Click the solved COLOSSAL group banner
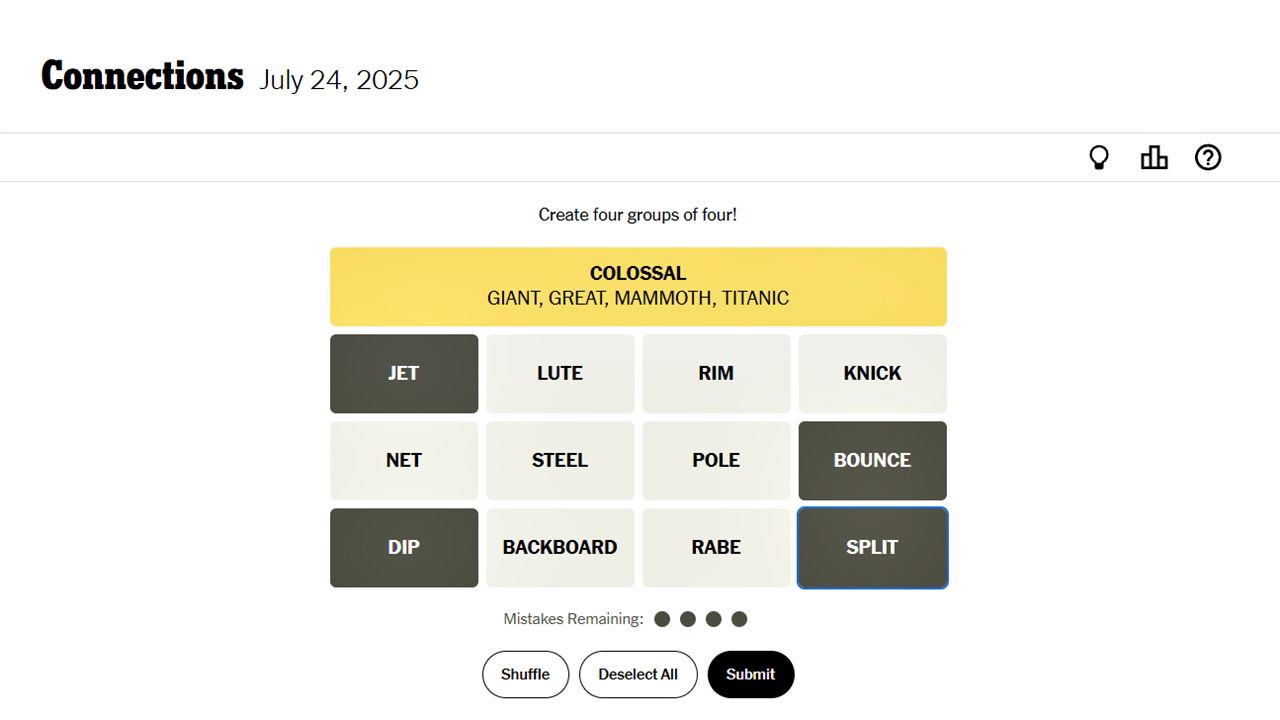 (638, 286)
